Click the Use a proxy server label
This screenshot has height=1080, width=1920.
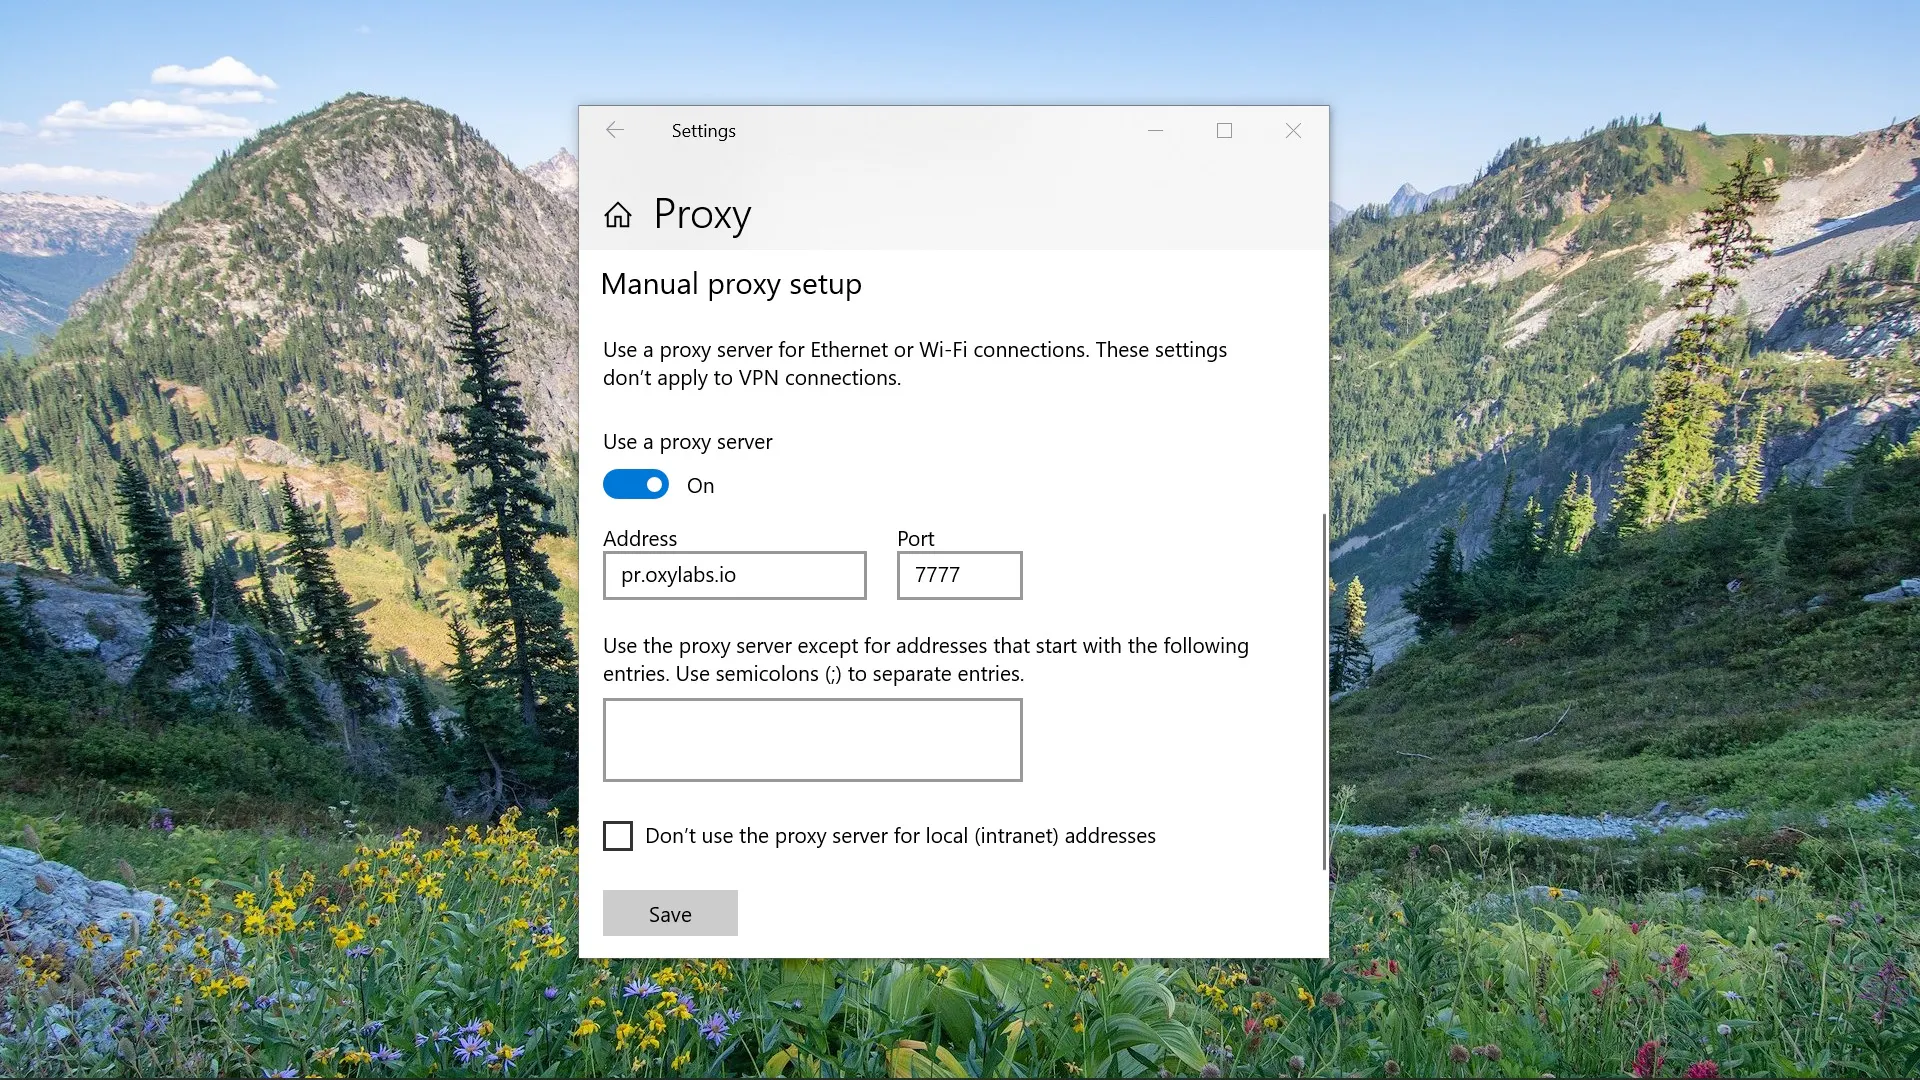click(x=687, y=441)
